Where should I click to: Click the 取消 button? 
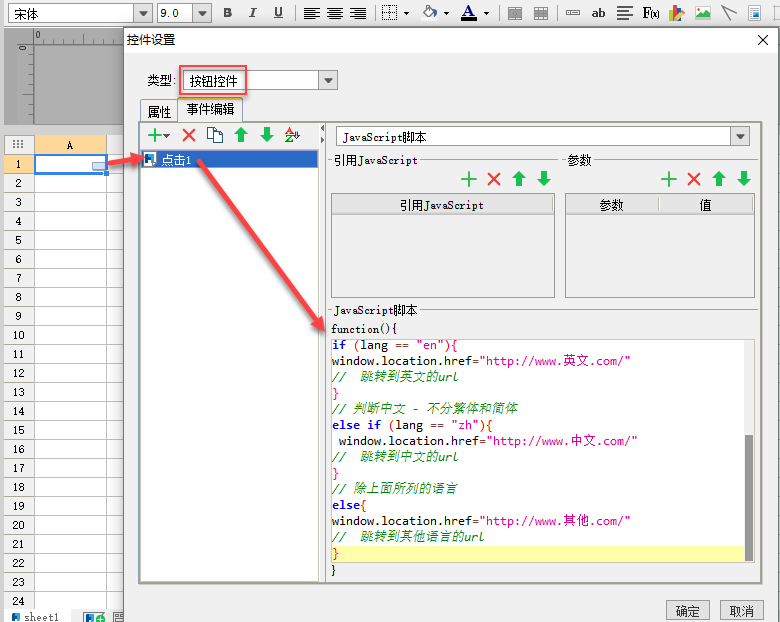pyautogui.click(x=741, y=611)
